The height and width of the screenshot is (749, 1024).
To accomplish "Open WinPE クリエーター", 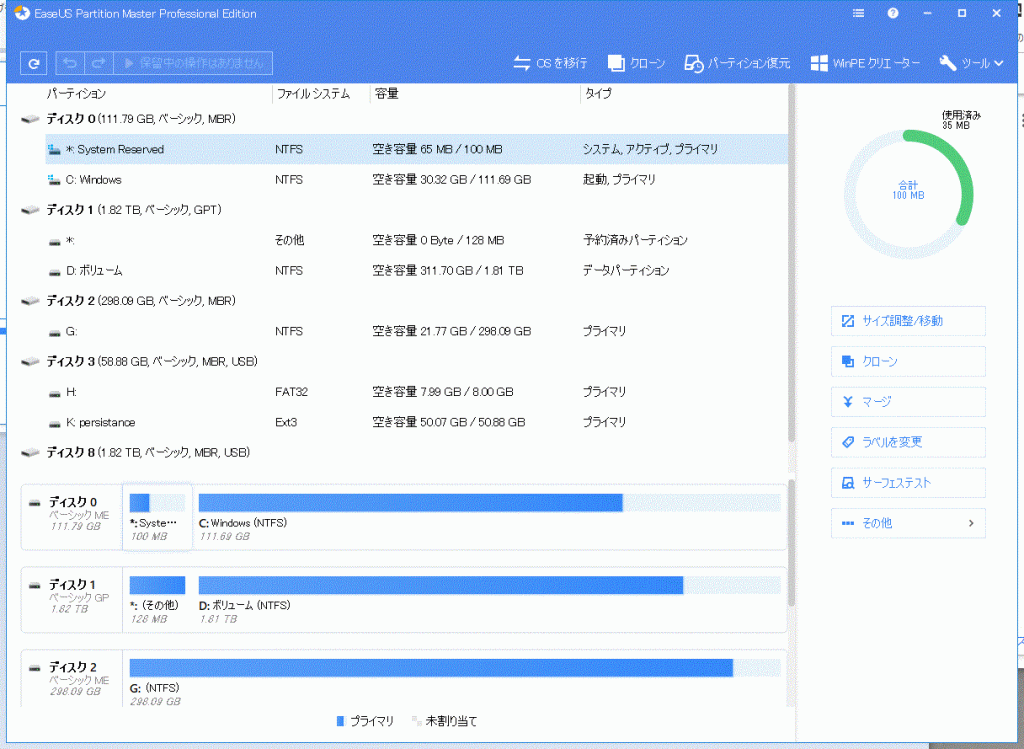I will (x=865, y=63).
